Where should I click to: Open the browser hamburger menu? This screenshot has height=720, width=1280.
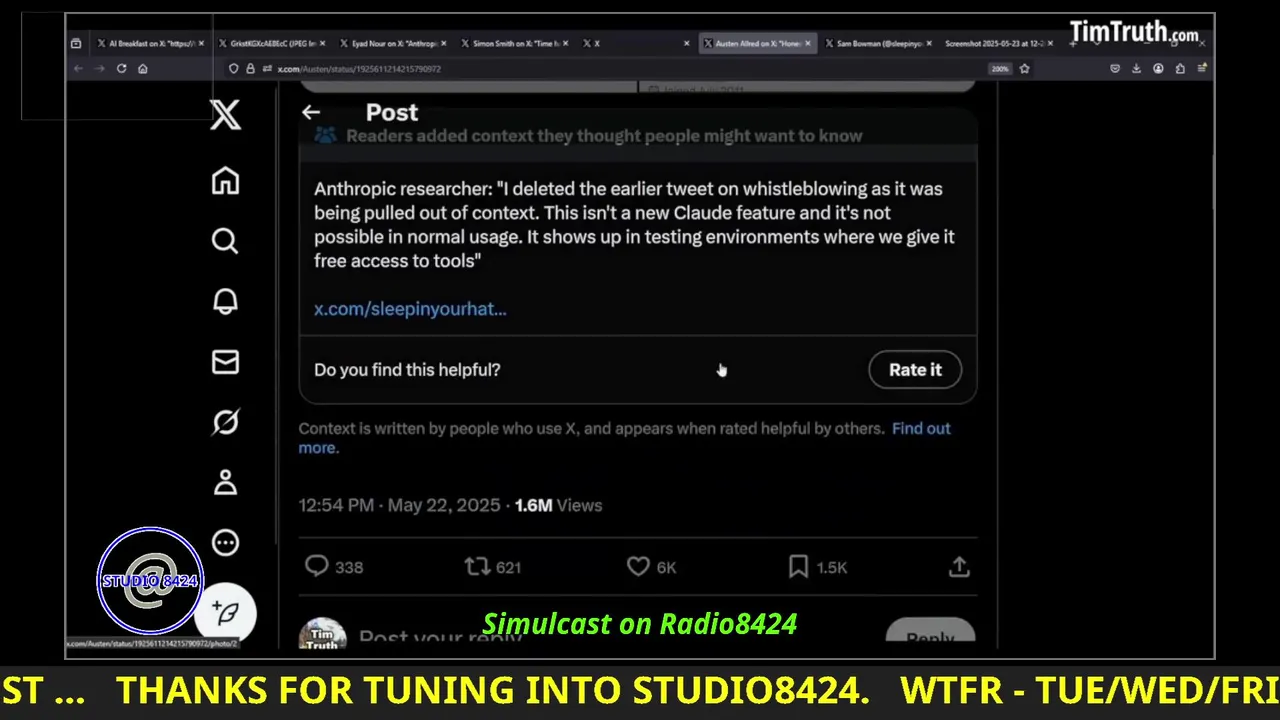1201,69
